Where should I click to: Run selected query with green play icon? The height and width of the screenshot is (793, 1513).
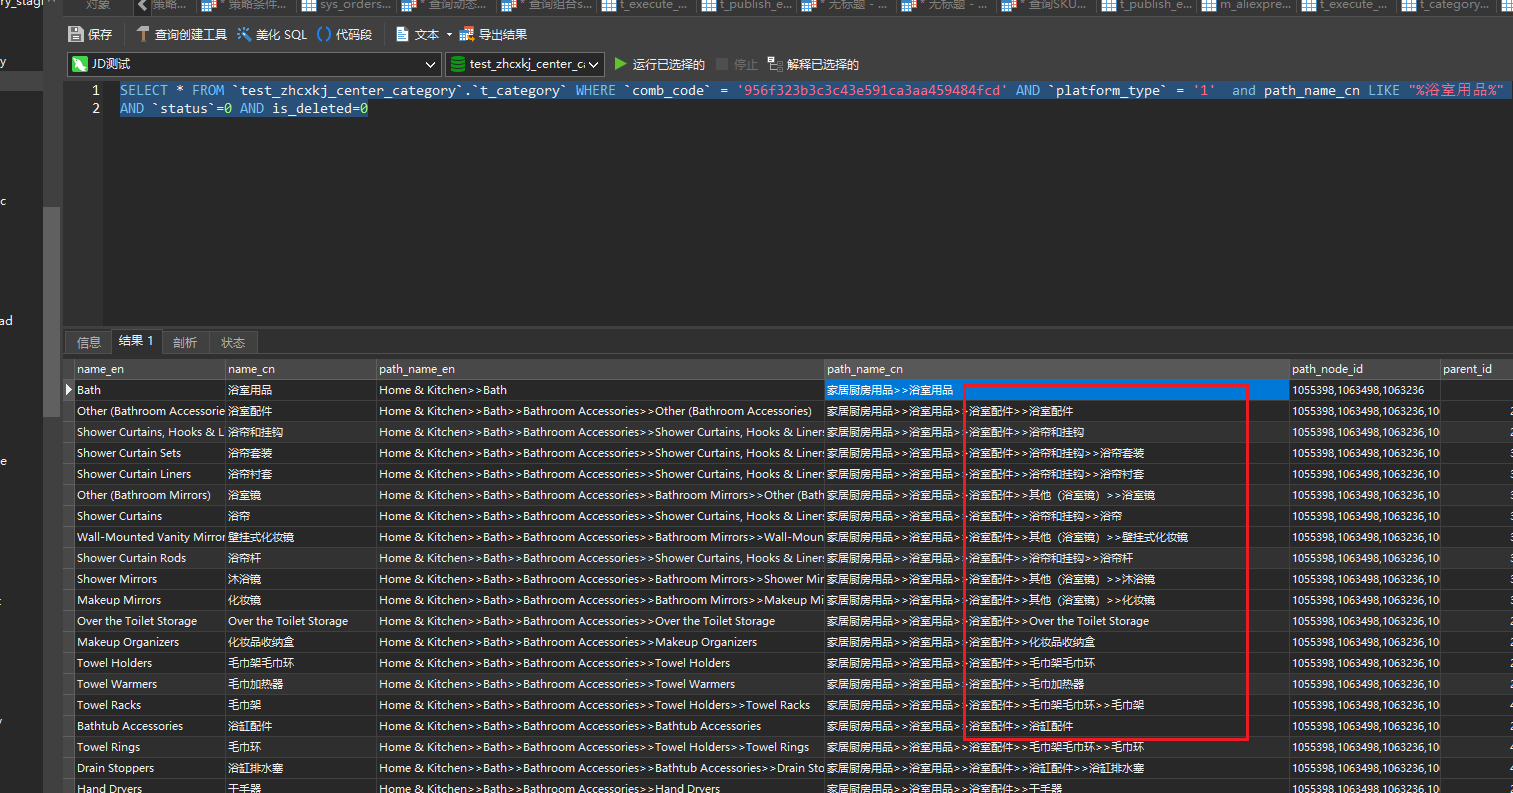coord(621,64)
